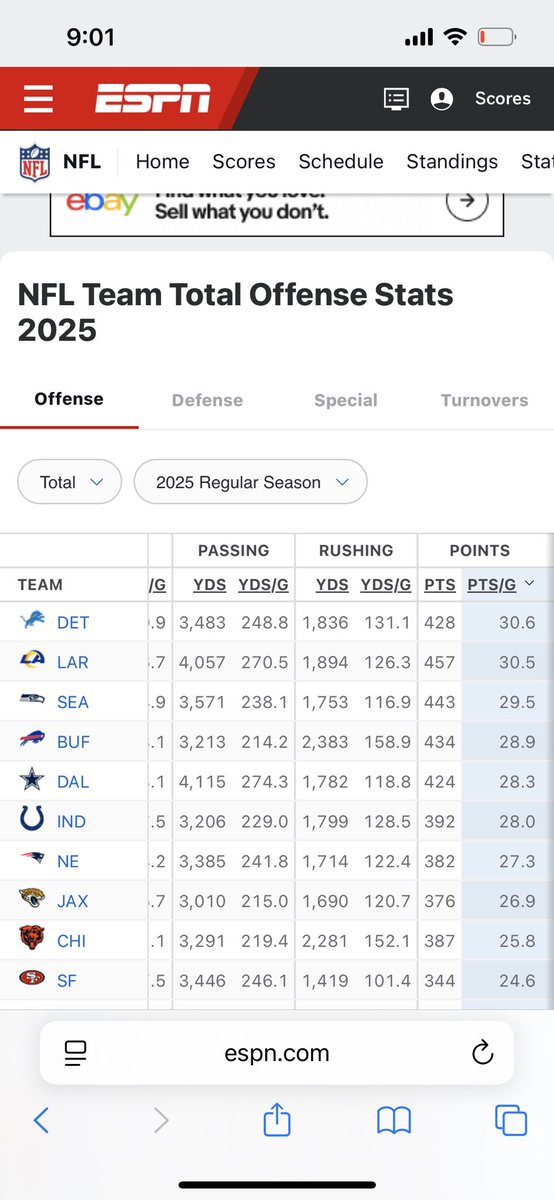
Task: Open the Standings nav item
Action: pos(452,161)
